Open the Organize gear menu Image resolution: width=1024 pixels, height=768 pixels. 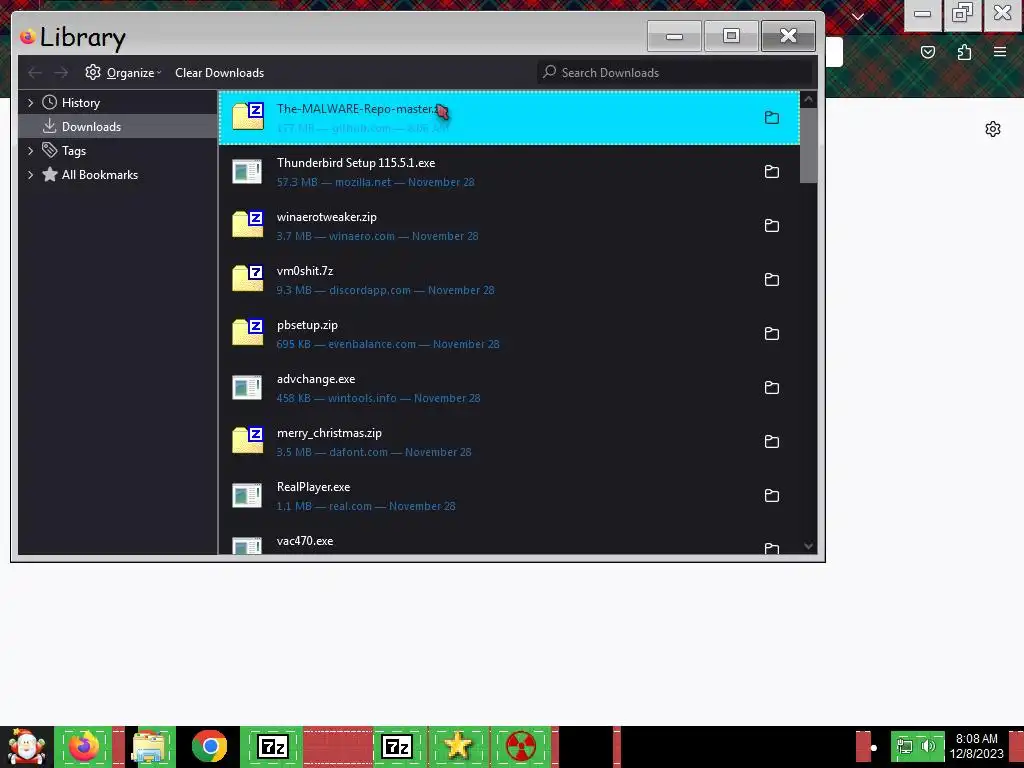[x=122, y=72]
